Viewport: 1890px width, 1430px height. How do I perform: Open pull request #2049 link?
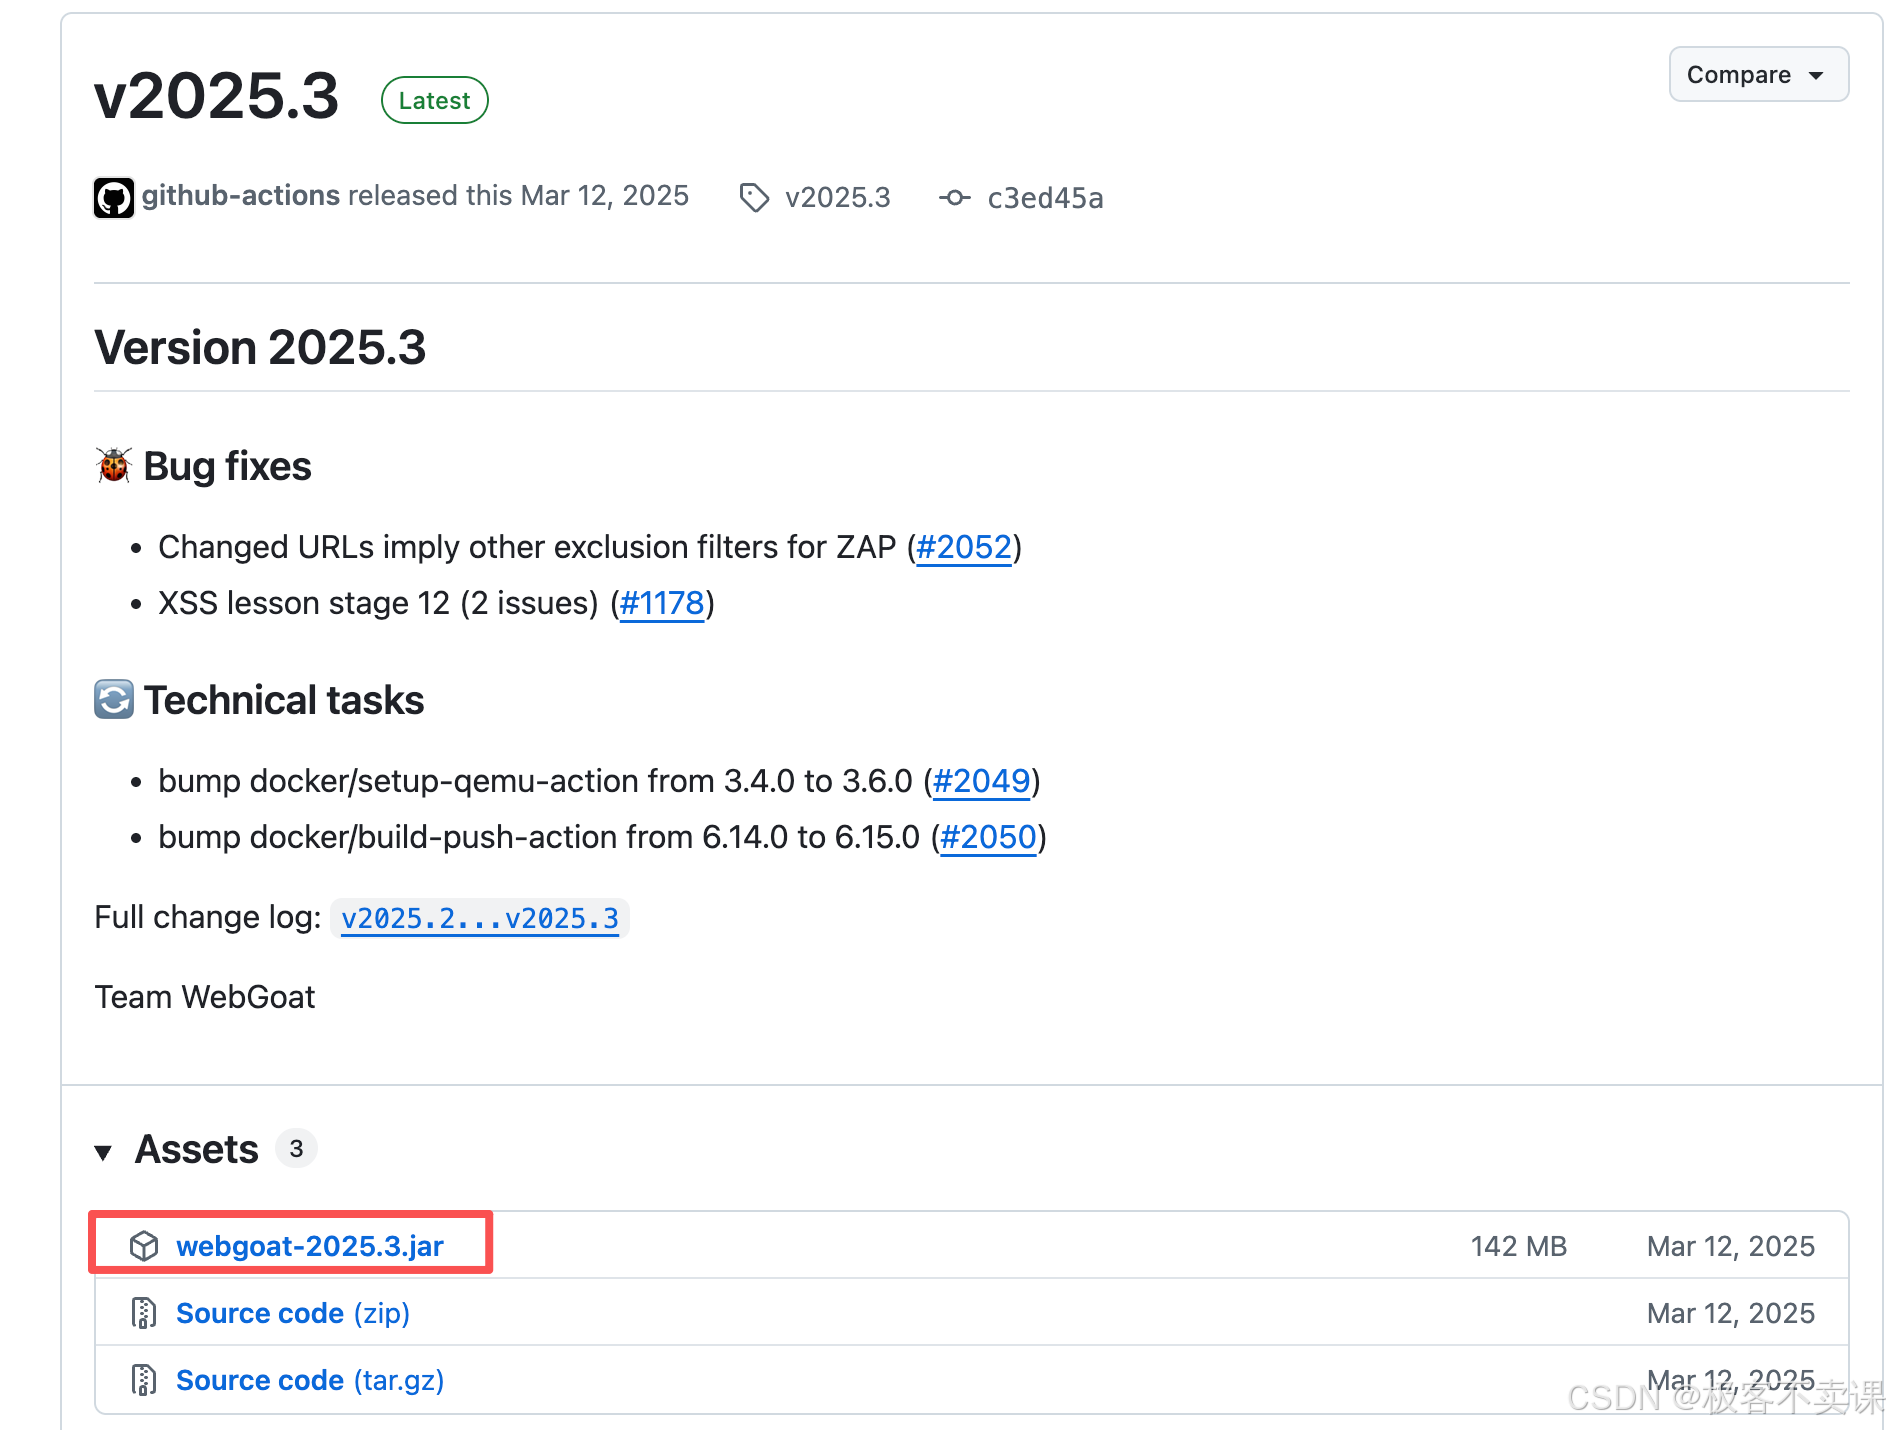tap(981, 781)
